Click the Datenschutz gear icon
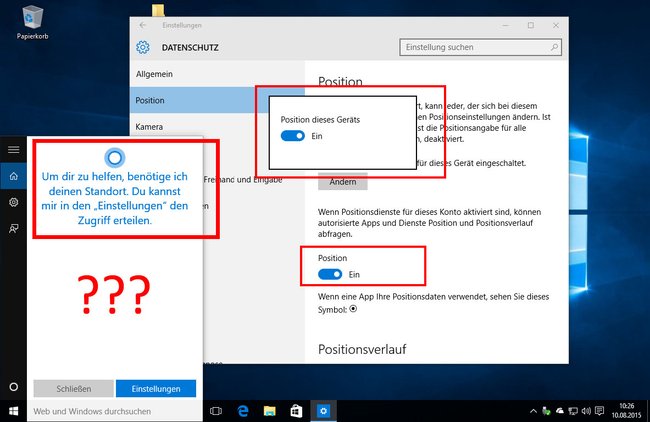Image resolution: width=650 pixels, height=422 pixels. coord(143,47)
